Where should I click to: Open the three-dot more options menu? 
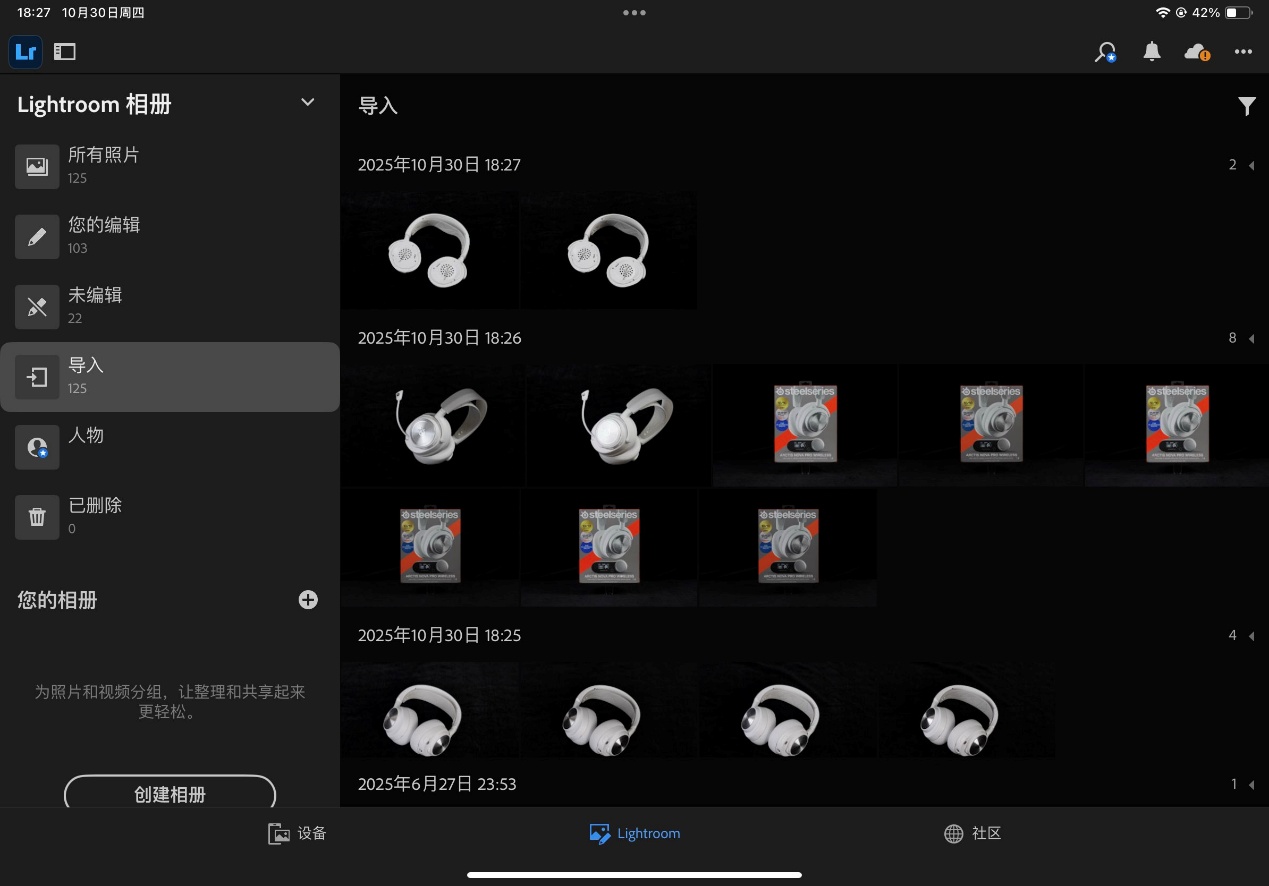[x=1243, y=52]
